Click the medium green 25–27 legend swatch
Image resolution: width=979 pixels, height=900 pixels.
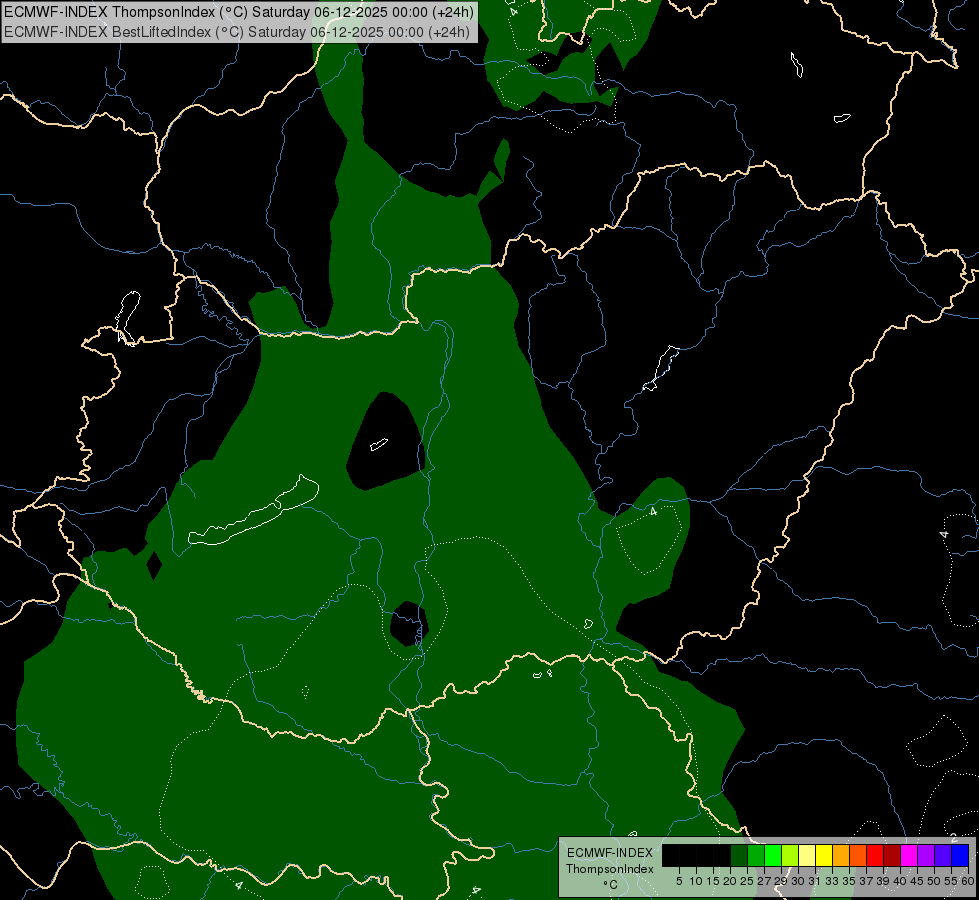[x=756, y=856]
